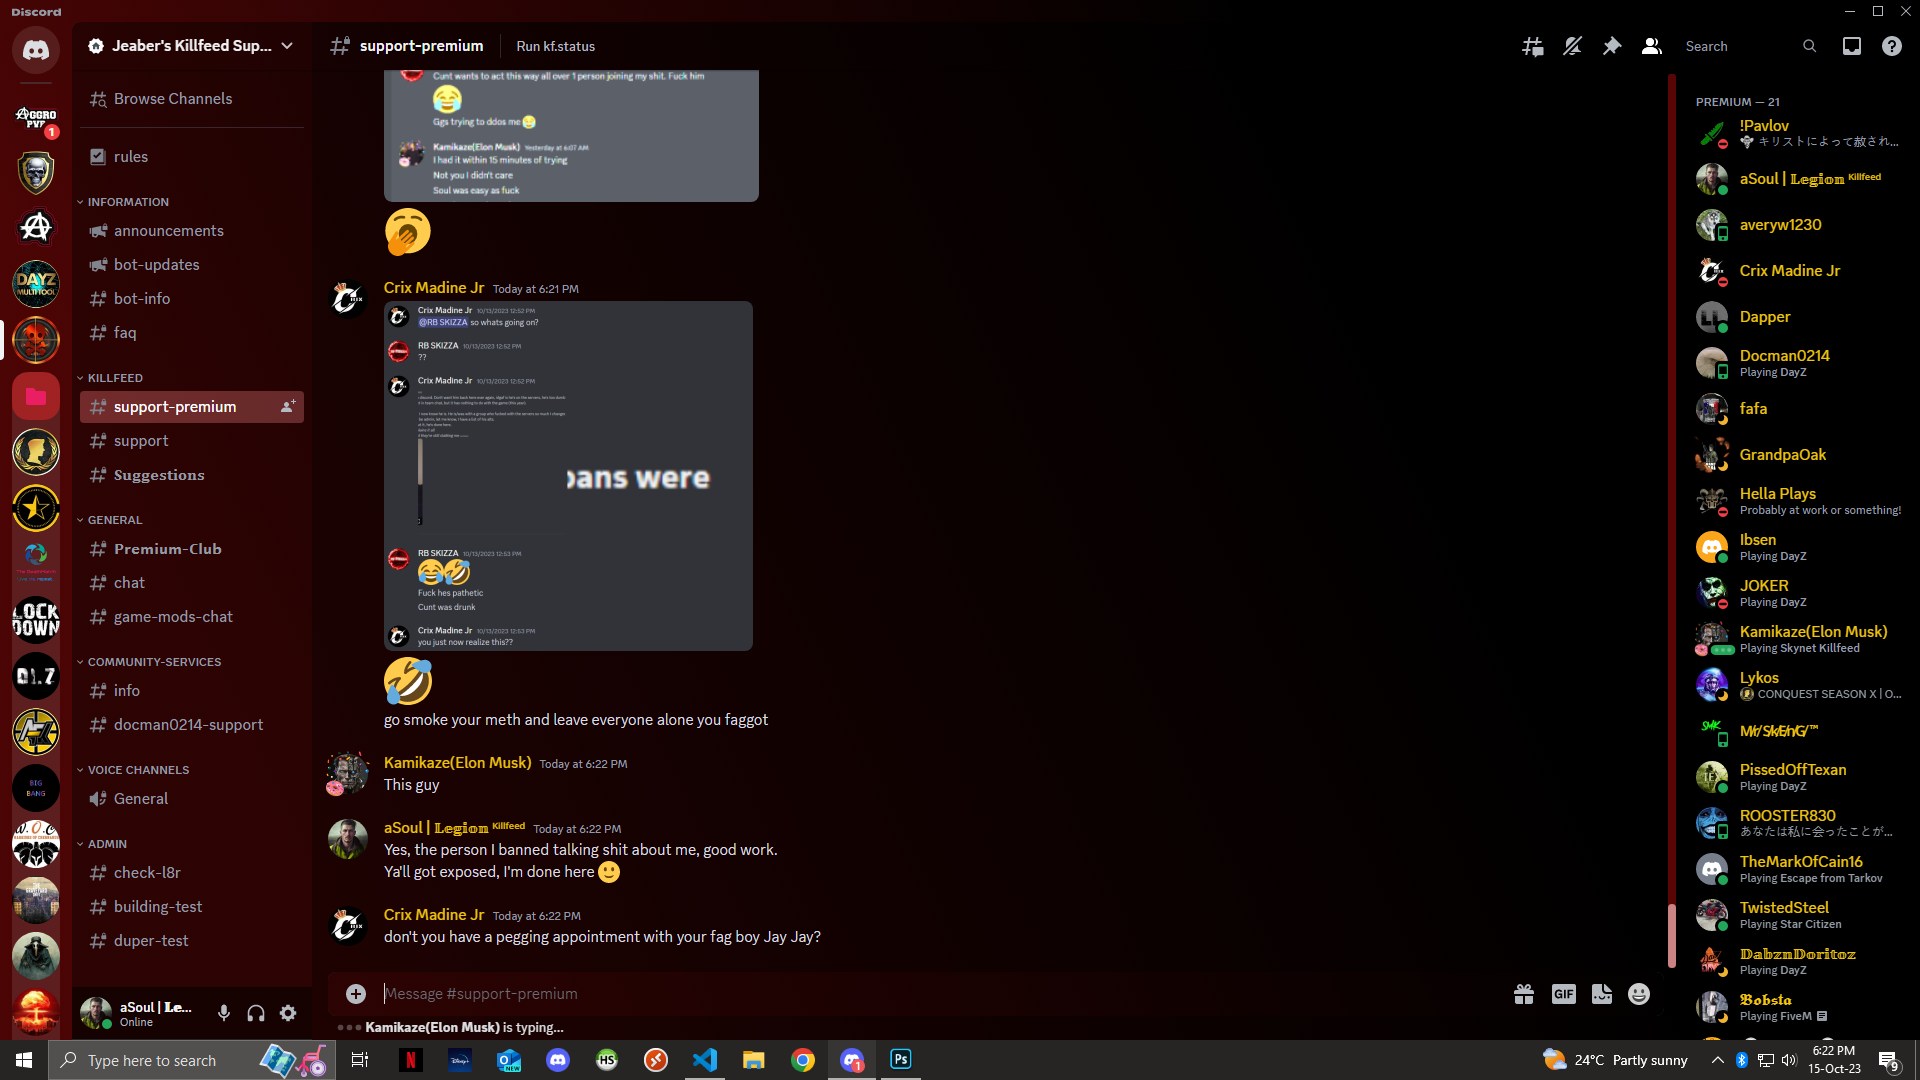Open Discord help icon
The image size is (1920, 1080).
click(x=1892, y=46)
